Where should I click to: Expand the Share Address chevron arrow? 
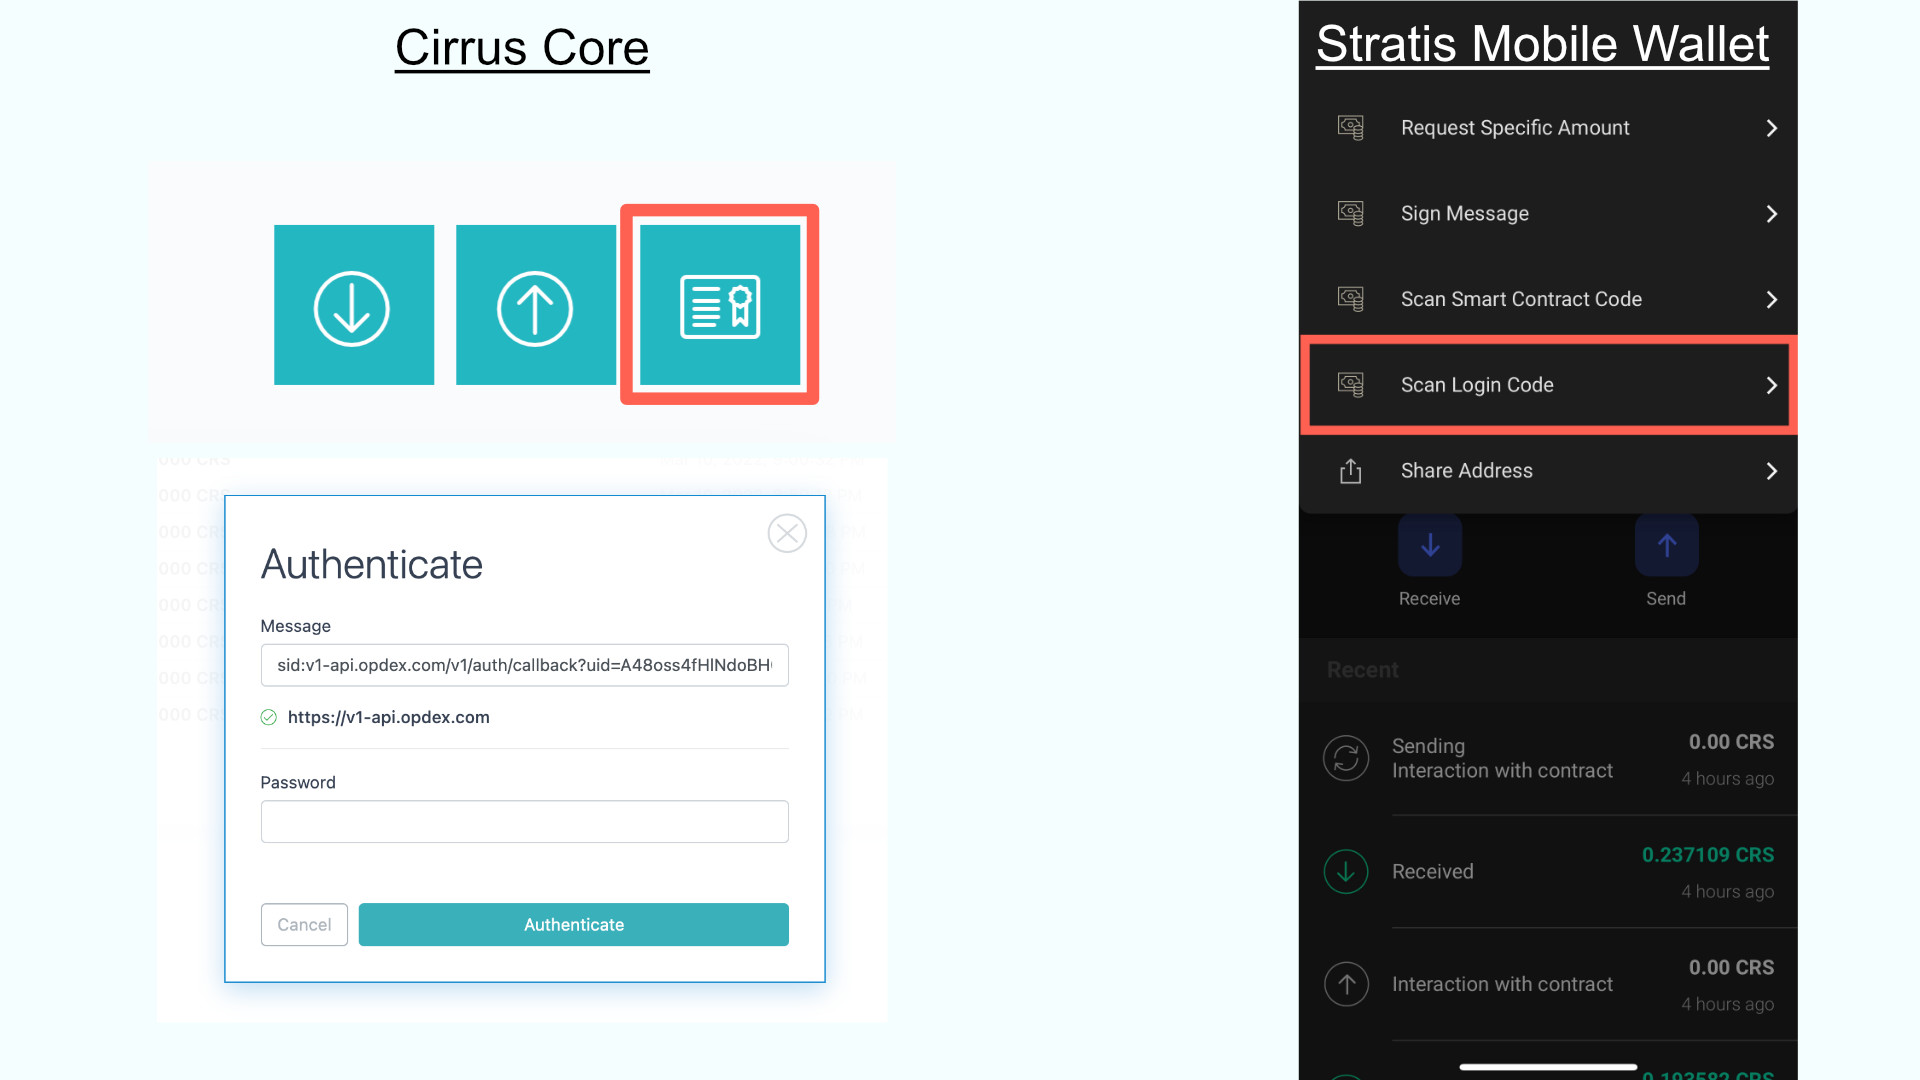point(1770,471)
